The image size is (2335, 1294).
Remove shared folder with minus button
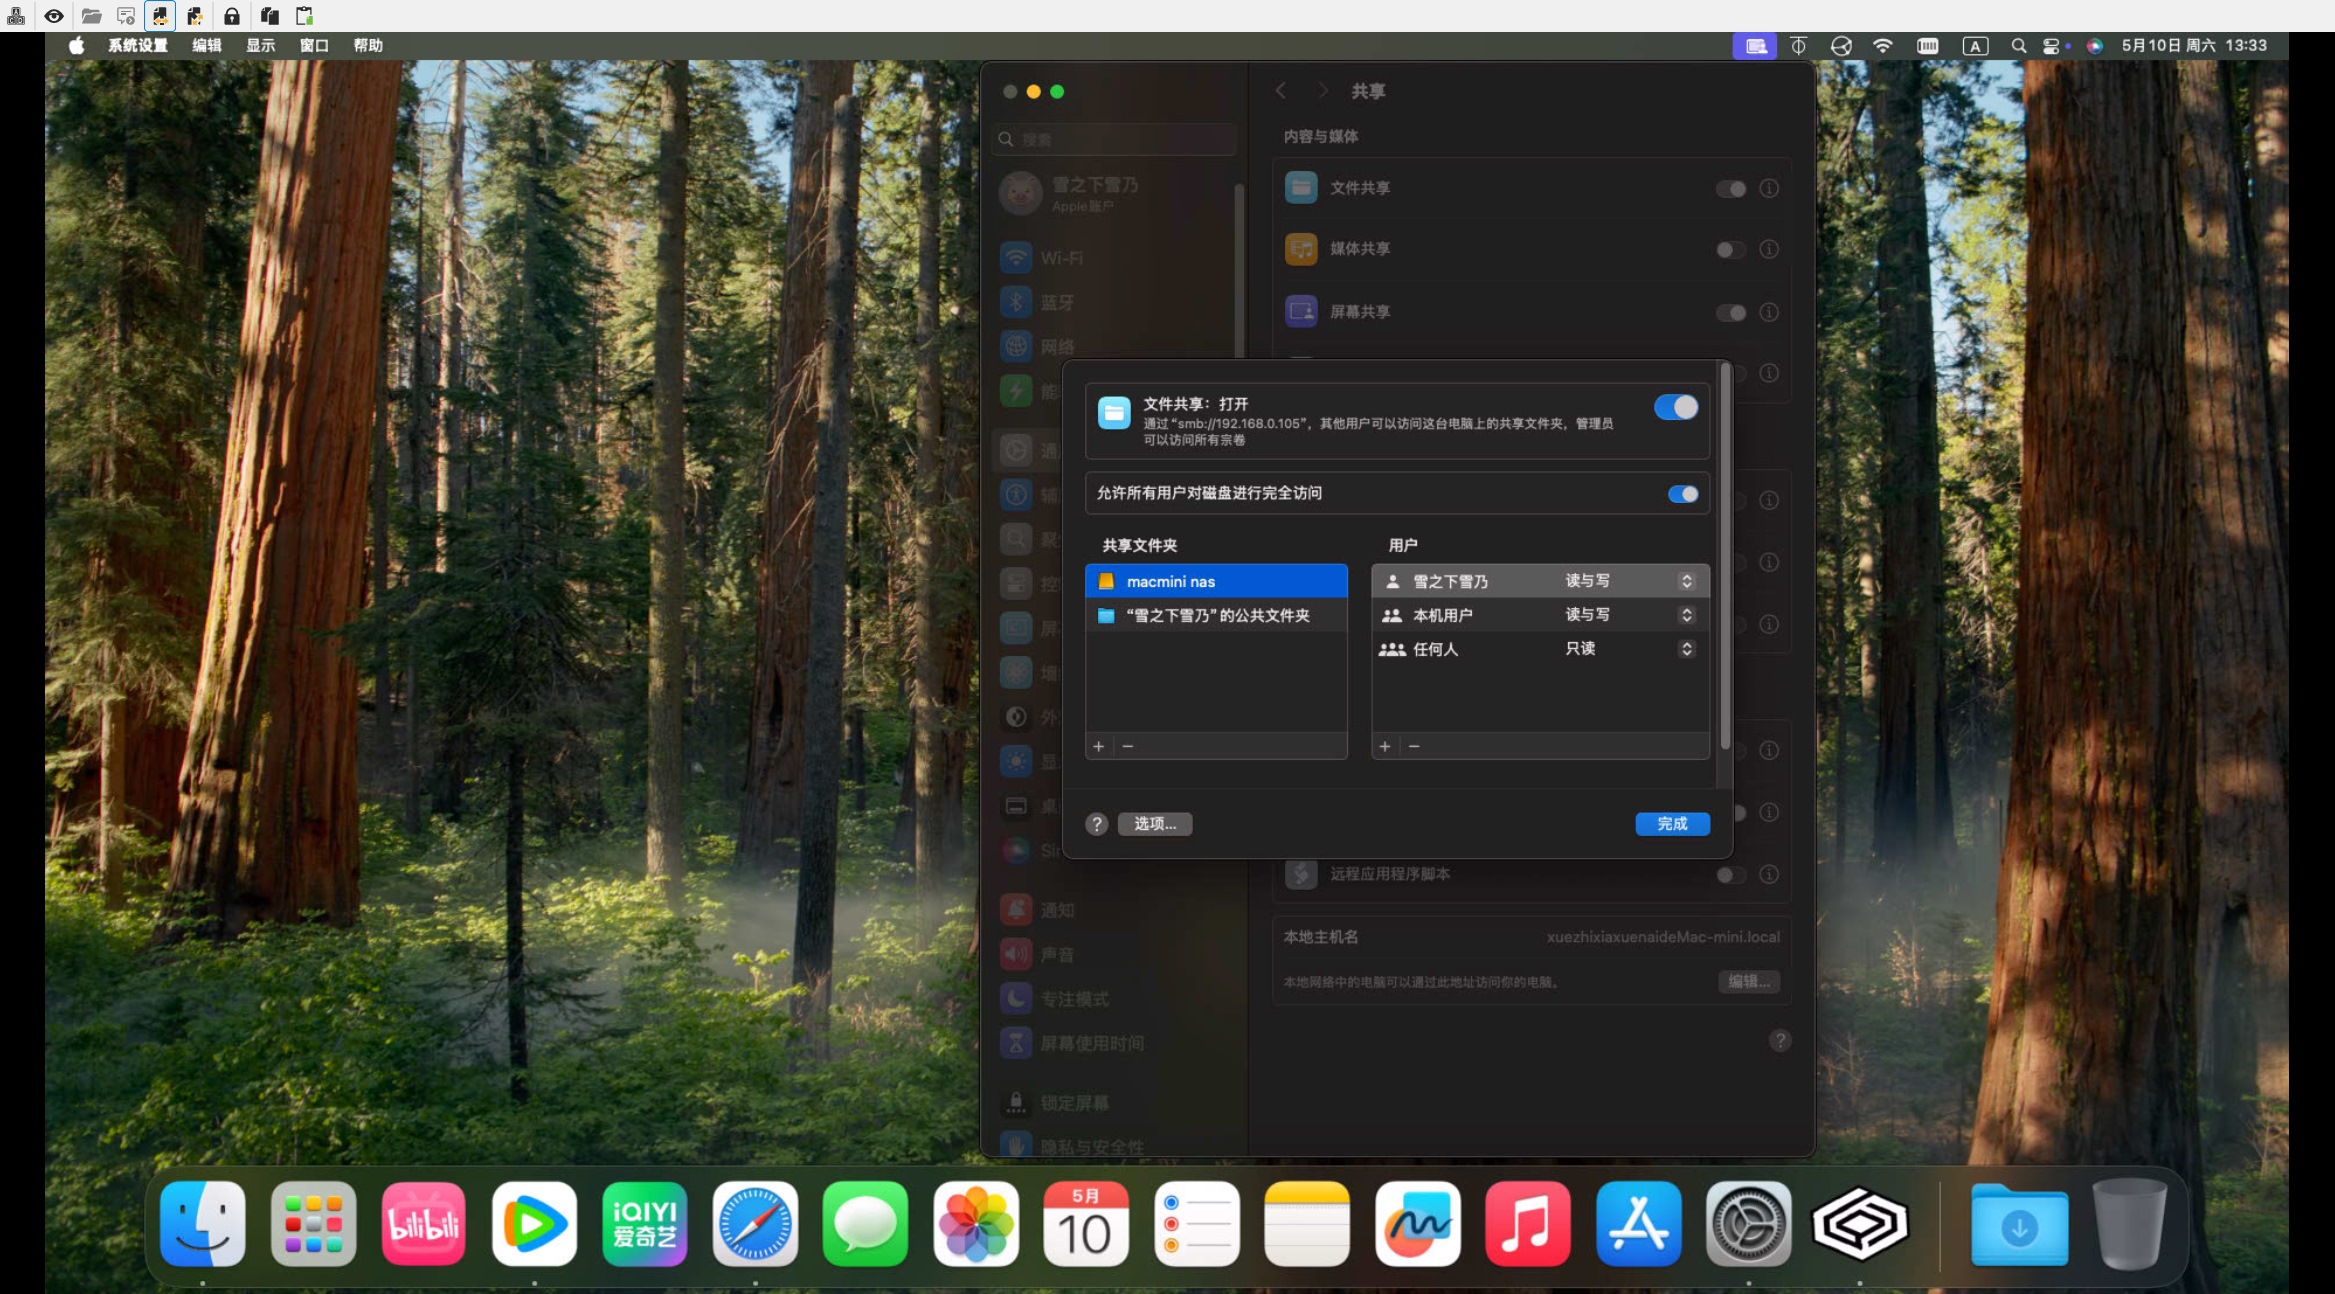click(x=1128, y=746)
